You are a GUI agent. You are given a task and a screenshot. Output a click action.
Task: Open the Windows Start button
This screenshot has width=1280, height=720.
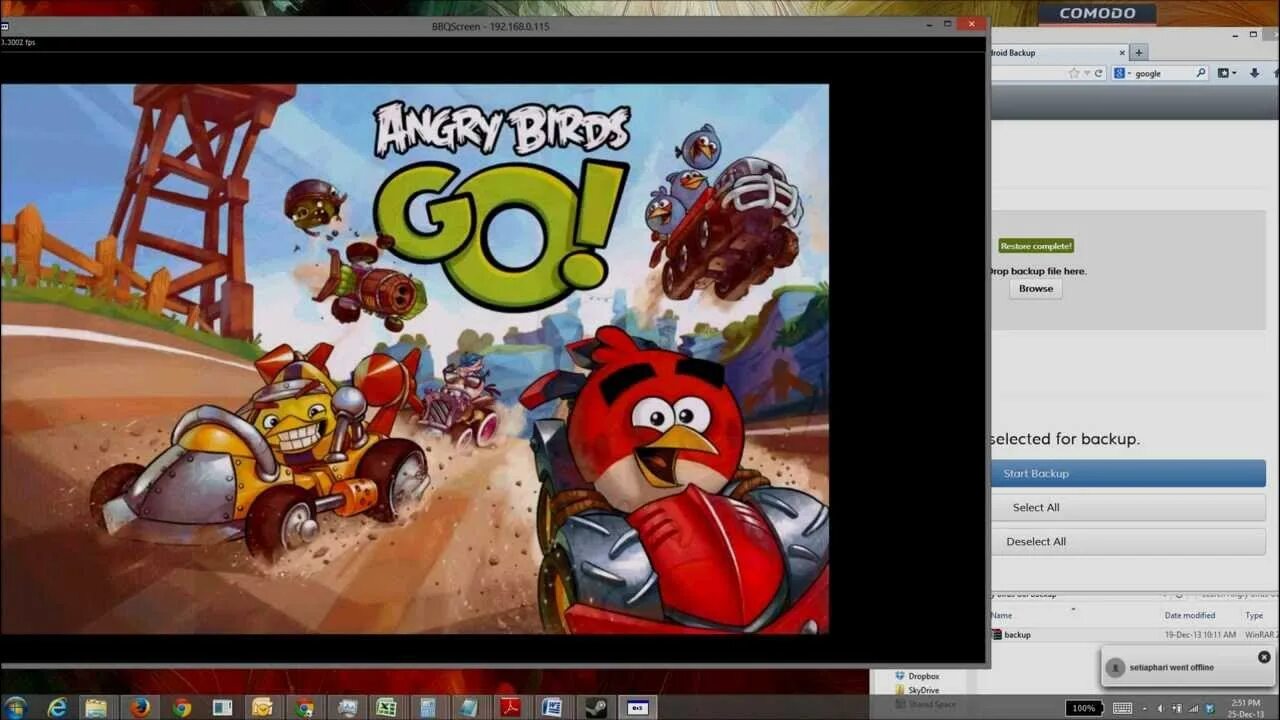[x=15, y=707]
